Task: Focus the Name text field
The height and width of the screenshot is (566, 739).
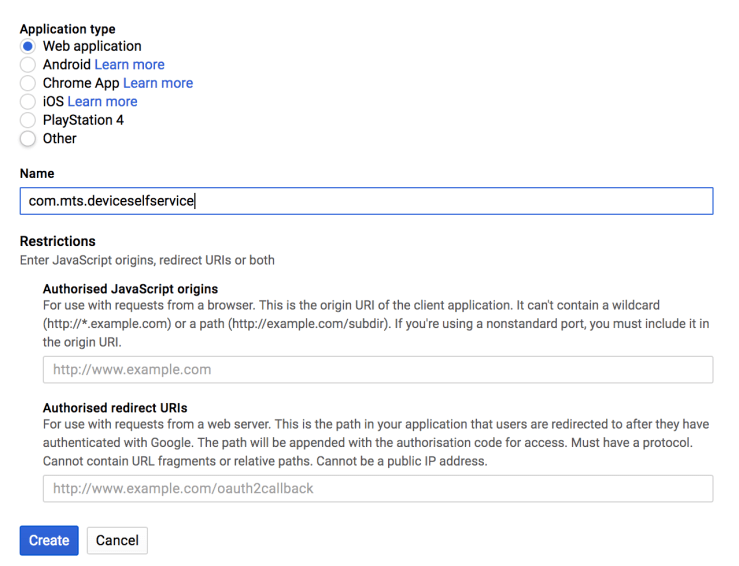Action: coord(366,201)
